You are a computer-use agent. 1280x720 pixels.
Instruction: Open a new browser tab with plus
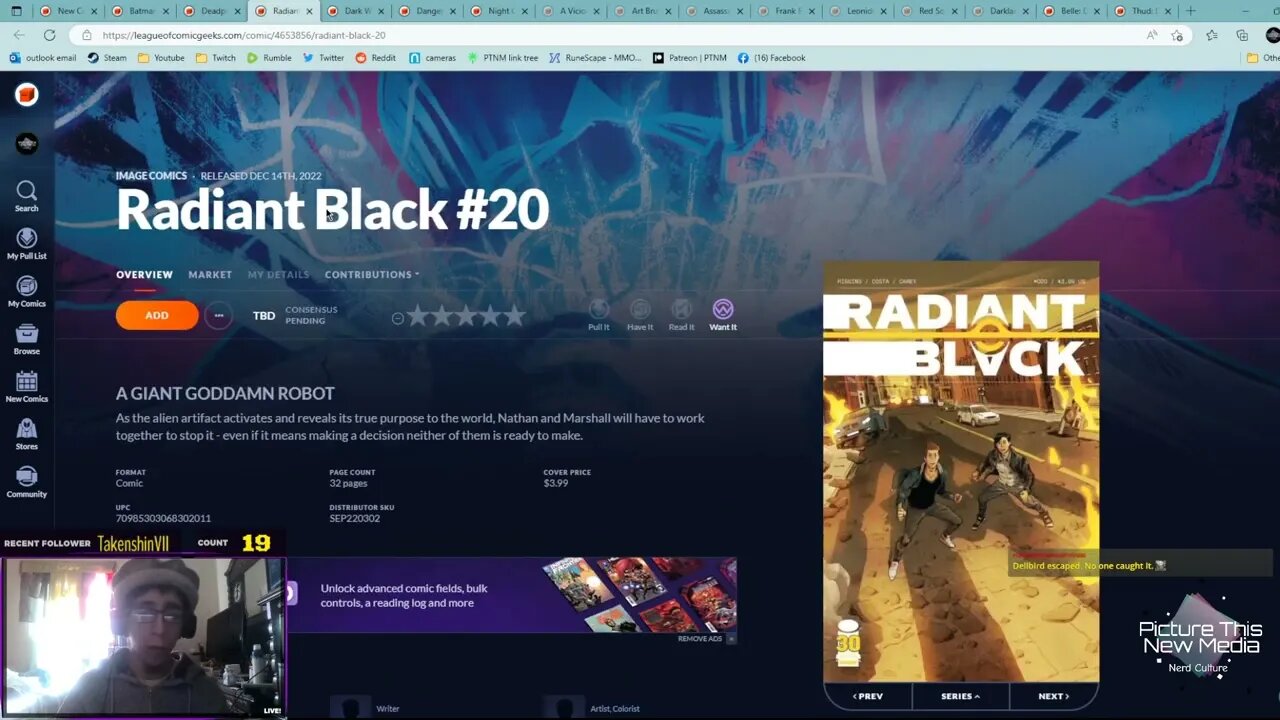tap(1190, 11)
